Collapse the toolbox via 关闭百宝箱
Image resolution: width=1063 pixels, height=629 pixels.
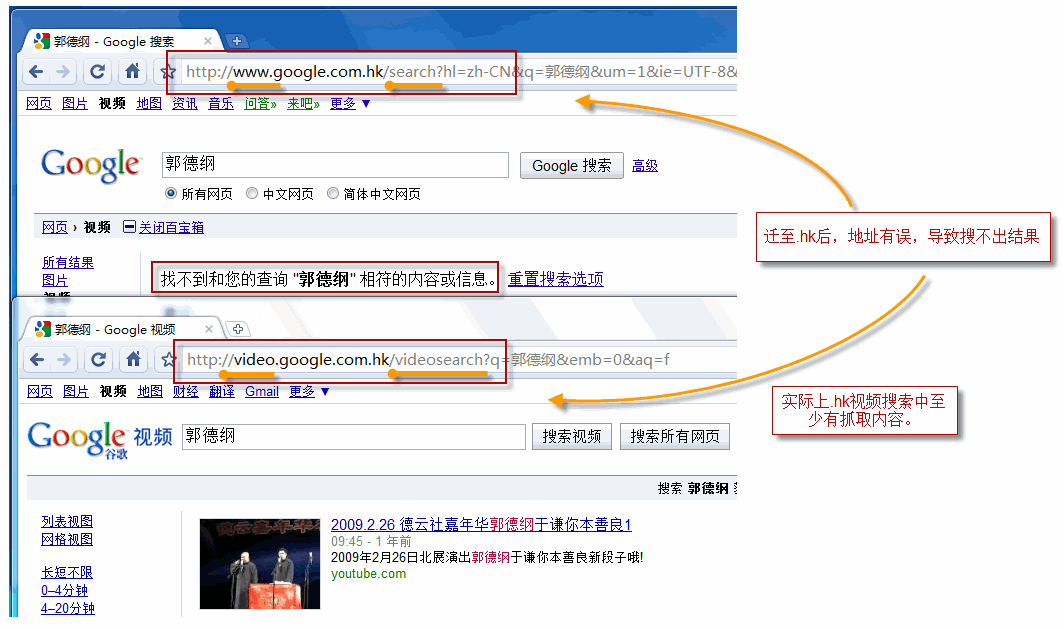point(172,228)
